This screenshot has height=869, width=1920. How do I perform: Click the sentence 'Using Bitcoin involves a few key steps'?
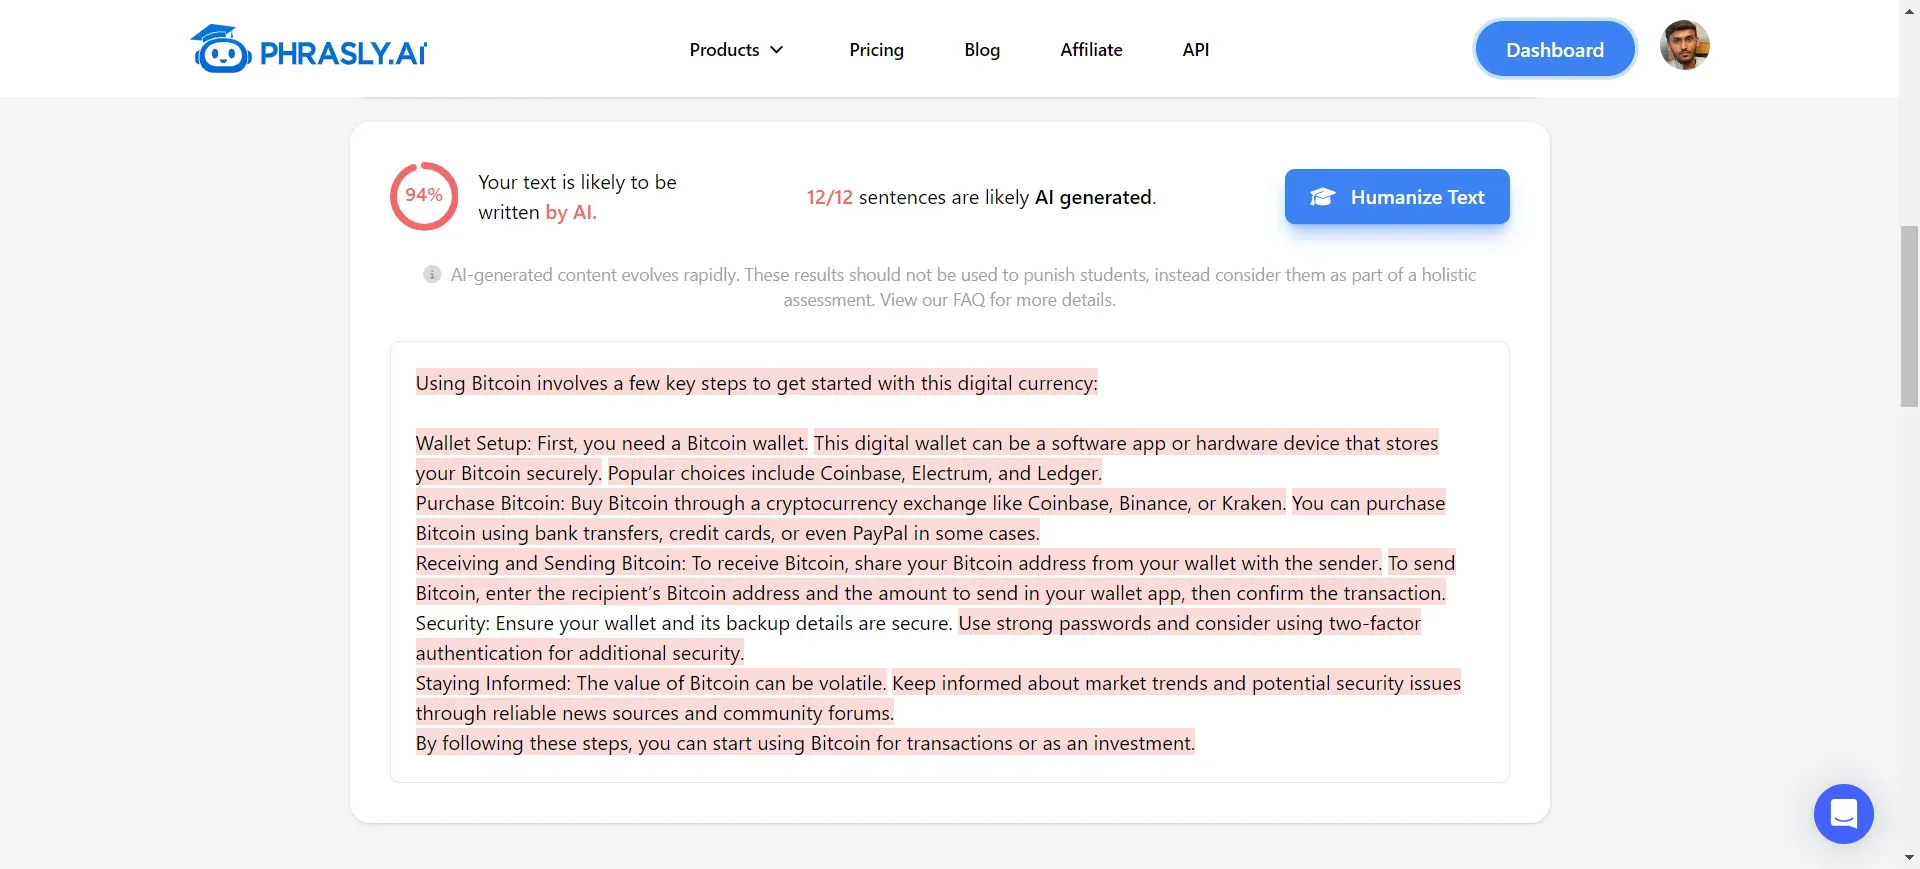[x=756, y=383]
